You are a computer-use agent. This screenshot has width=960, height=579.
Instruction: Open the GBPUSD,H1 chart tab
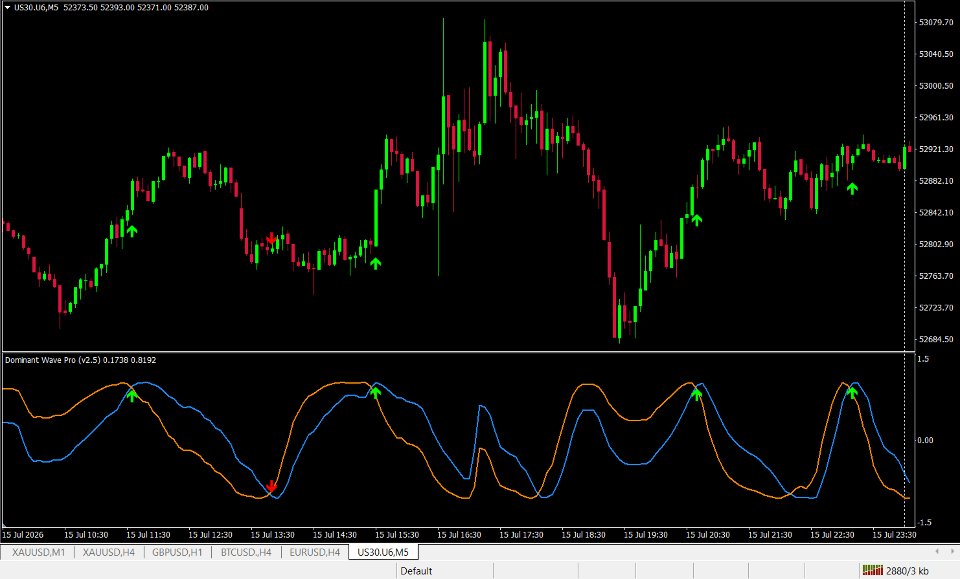[x=177, y=552]
